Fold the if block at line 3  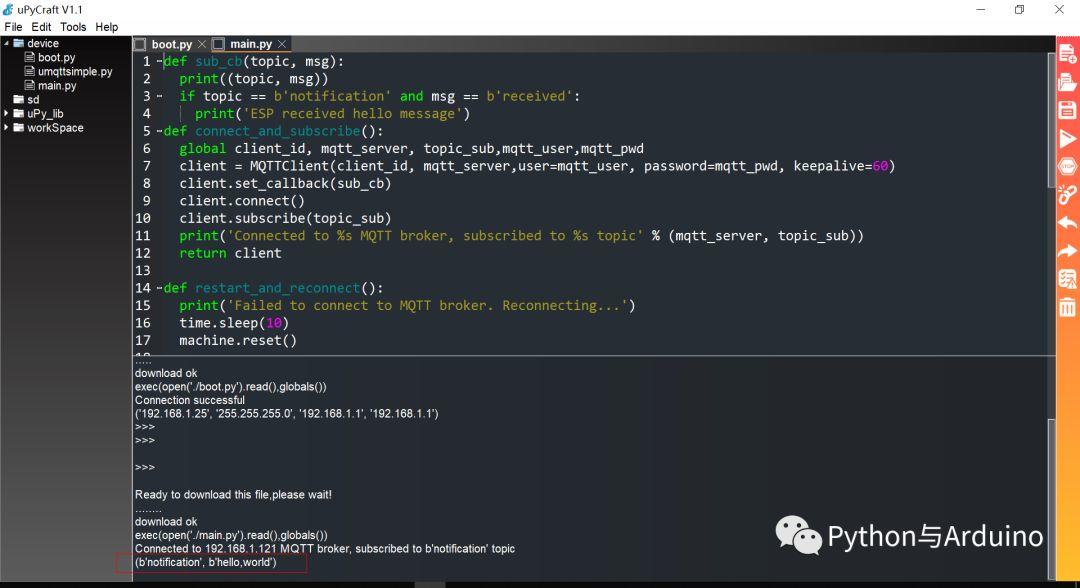coord(159,96)
